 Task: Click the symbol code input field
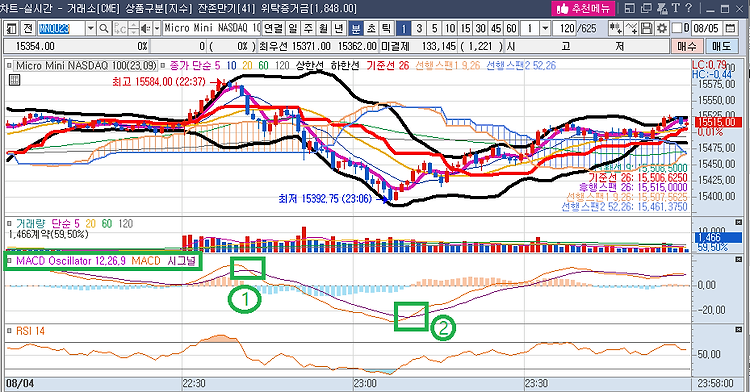coord(61,29)
